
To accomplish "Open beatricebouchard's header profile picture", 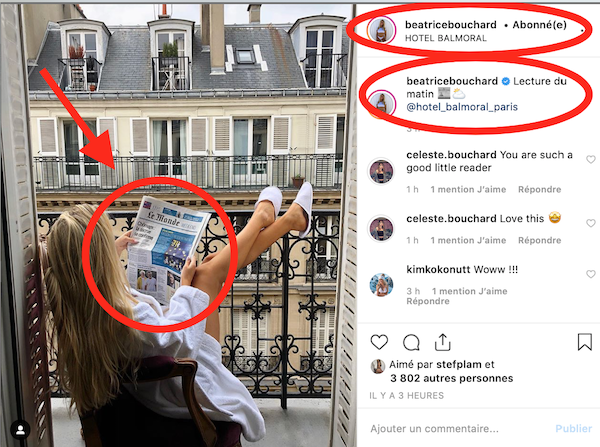I will 381,30.
